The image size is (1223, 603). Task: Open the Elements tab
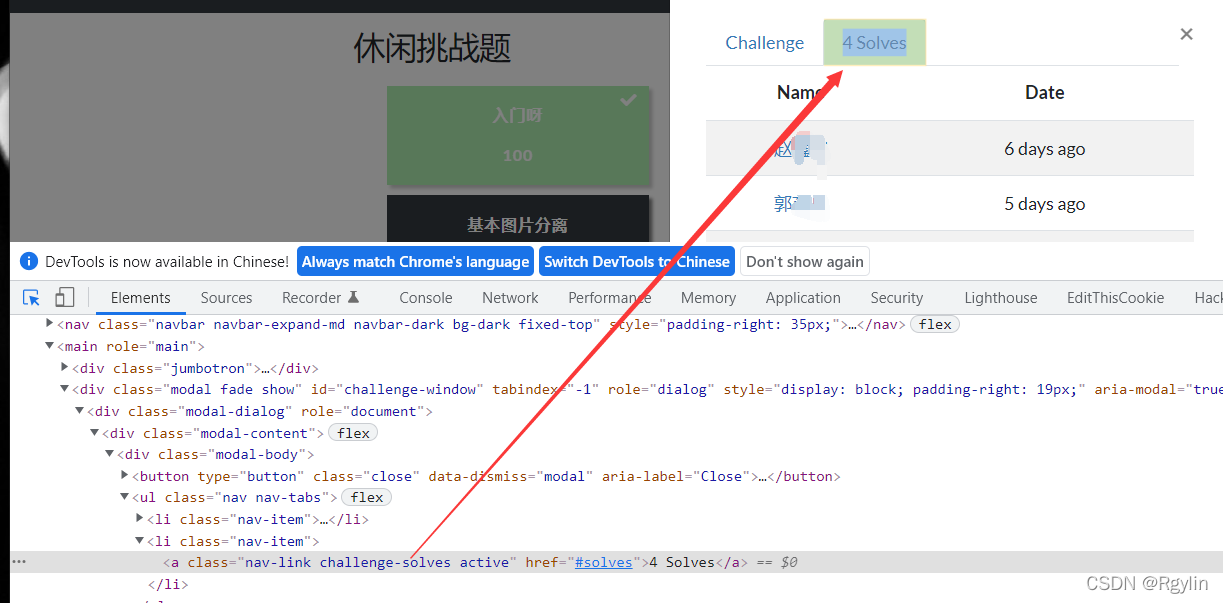(140, 297)
